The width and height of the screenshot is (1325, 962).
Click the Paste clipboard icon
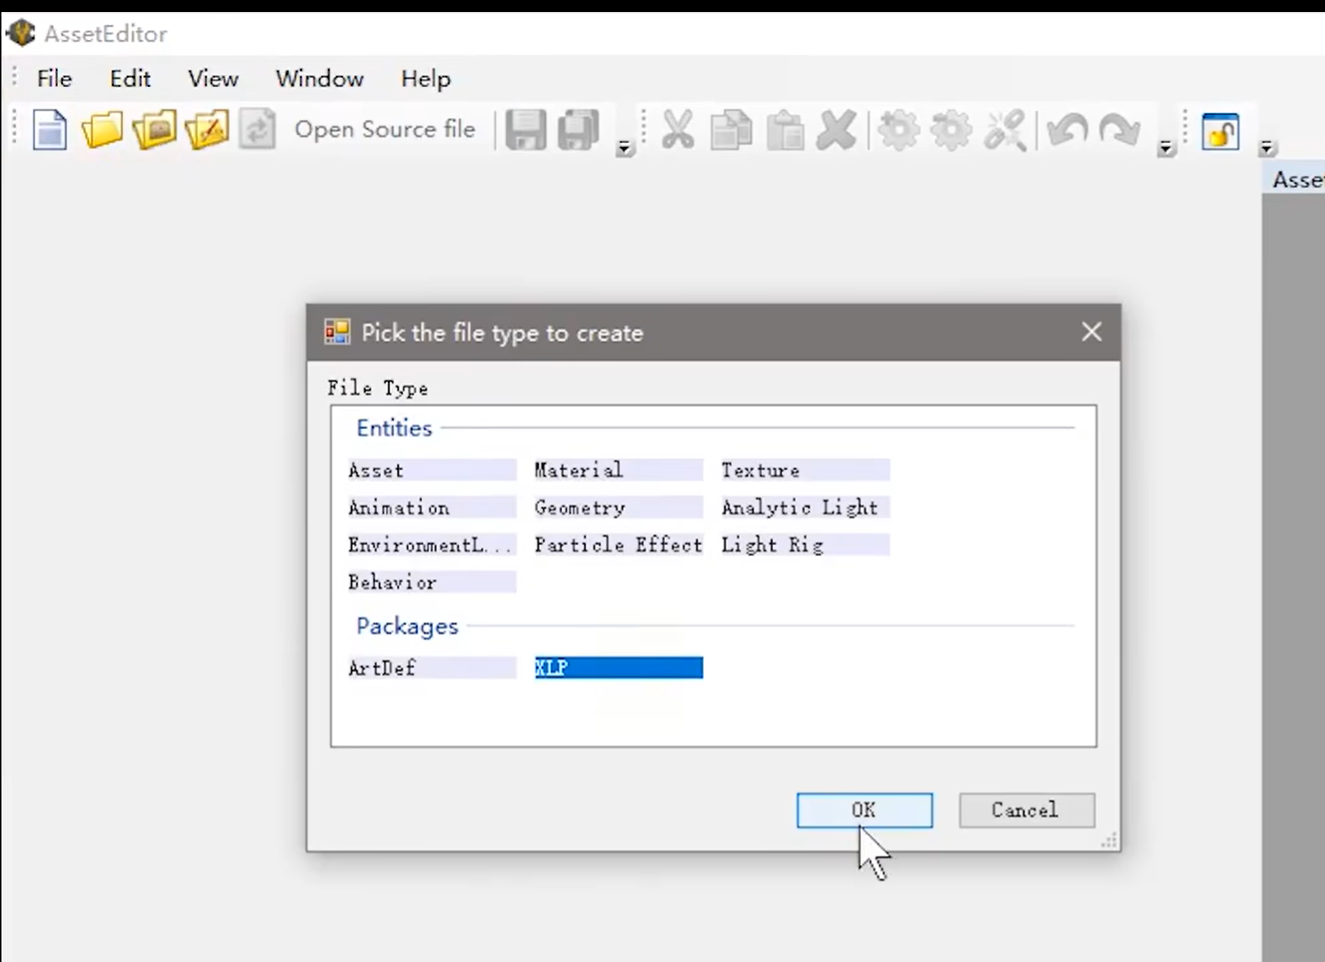785,130
